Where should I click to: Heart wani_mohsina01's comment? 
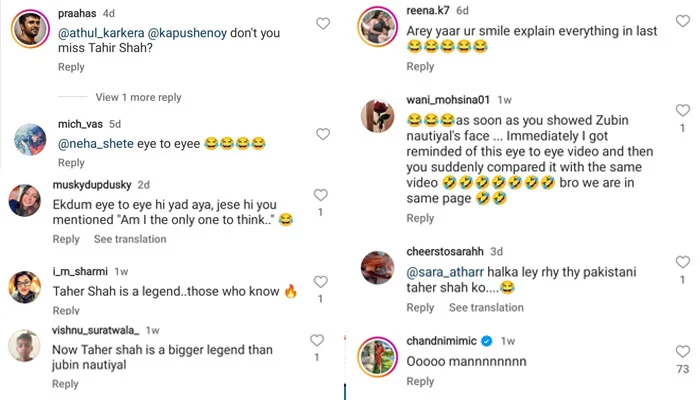pos(682,110)
